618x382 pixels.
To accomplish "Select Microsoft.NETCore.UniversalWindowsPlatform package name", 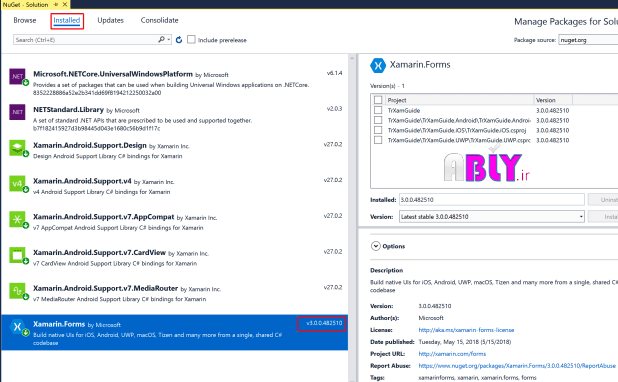I will coord(113,74).
